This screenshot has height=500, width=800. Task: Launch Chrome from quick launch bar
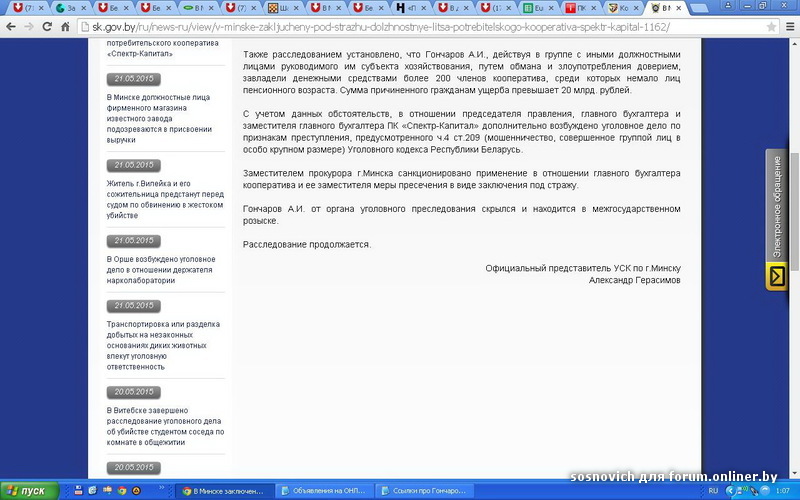point(122,491)
